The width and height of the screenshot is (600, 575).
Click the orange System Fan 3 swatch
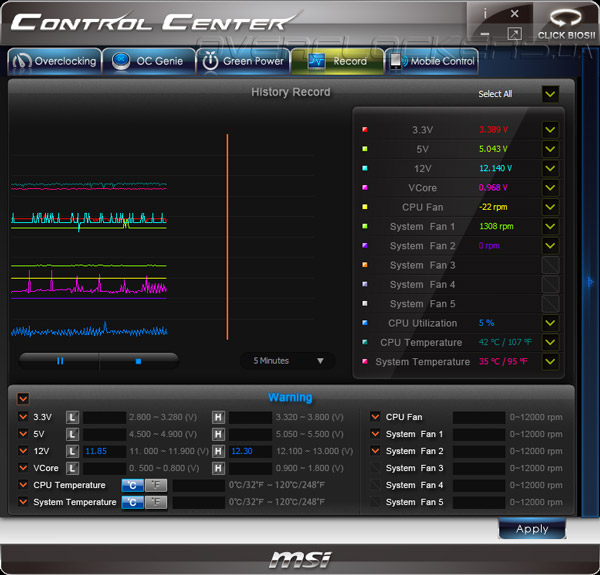click(x=365, y=265)
